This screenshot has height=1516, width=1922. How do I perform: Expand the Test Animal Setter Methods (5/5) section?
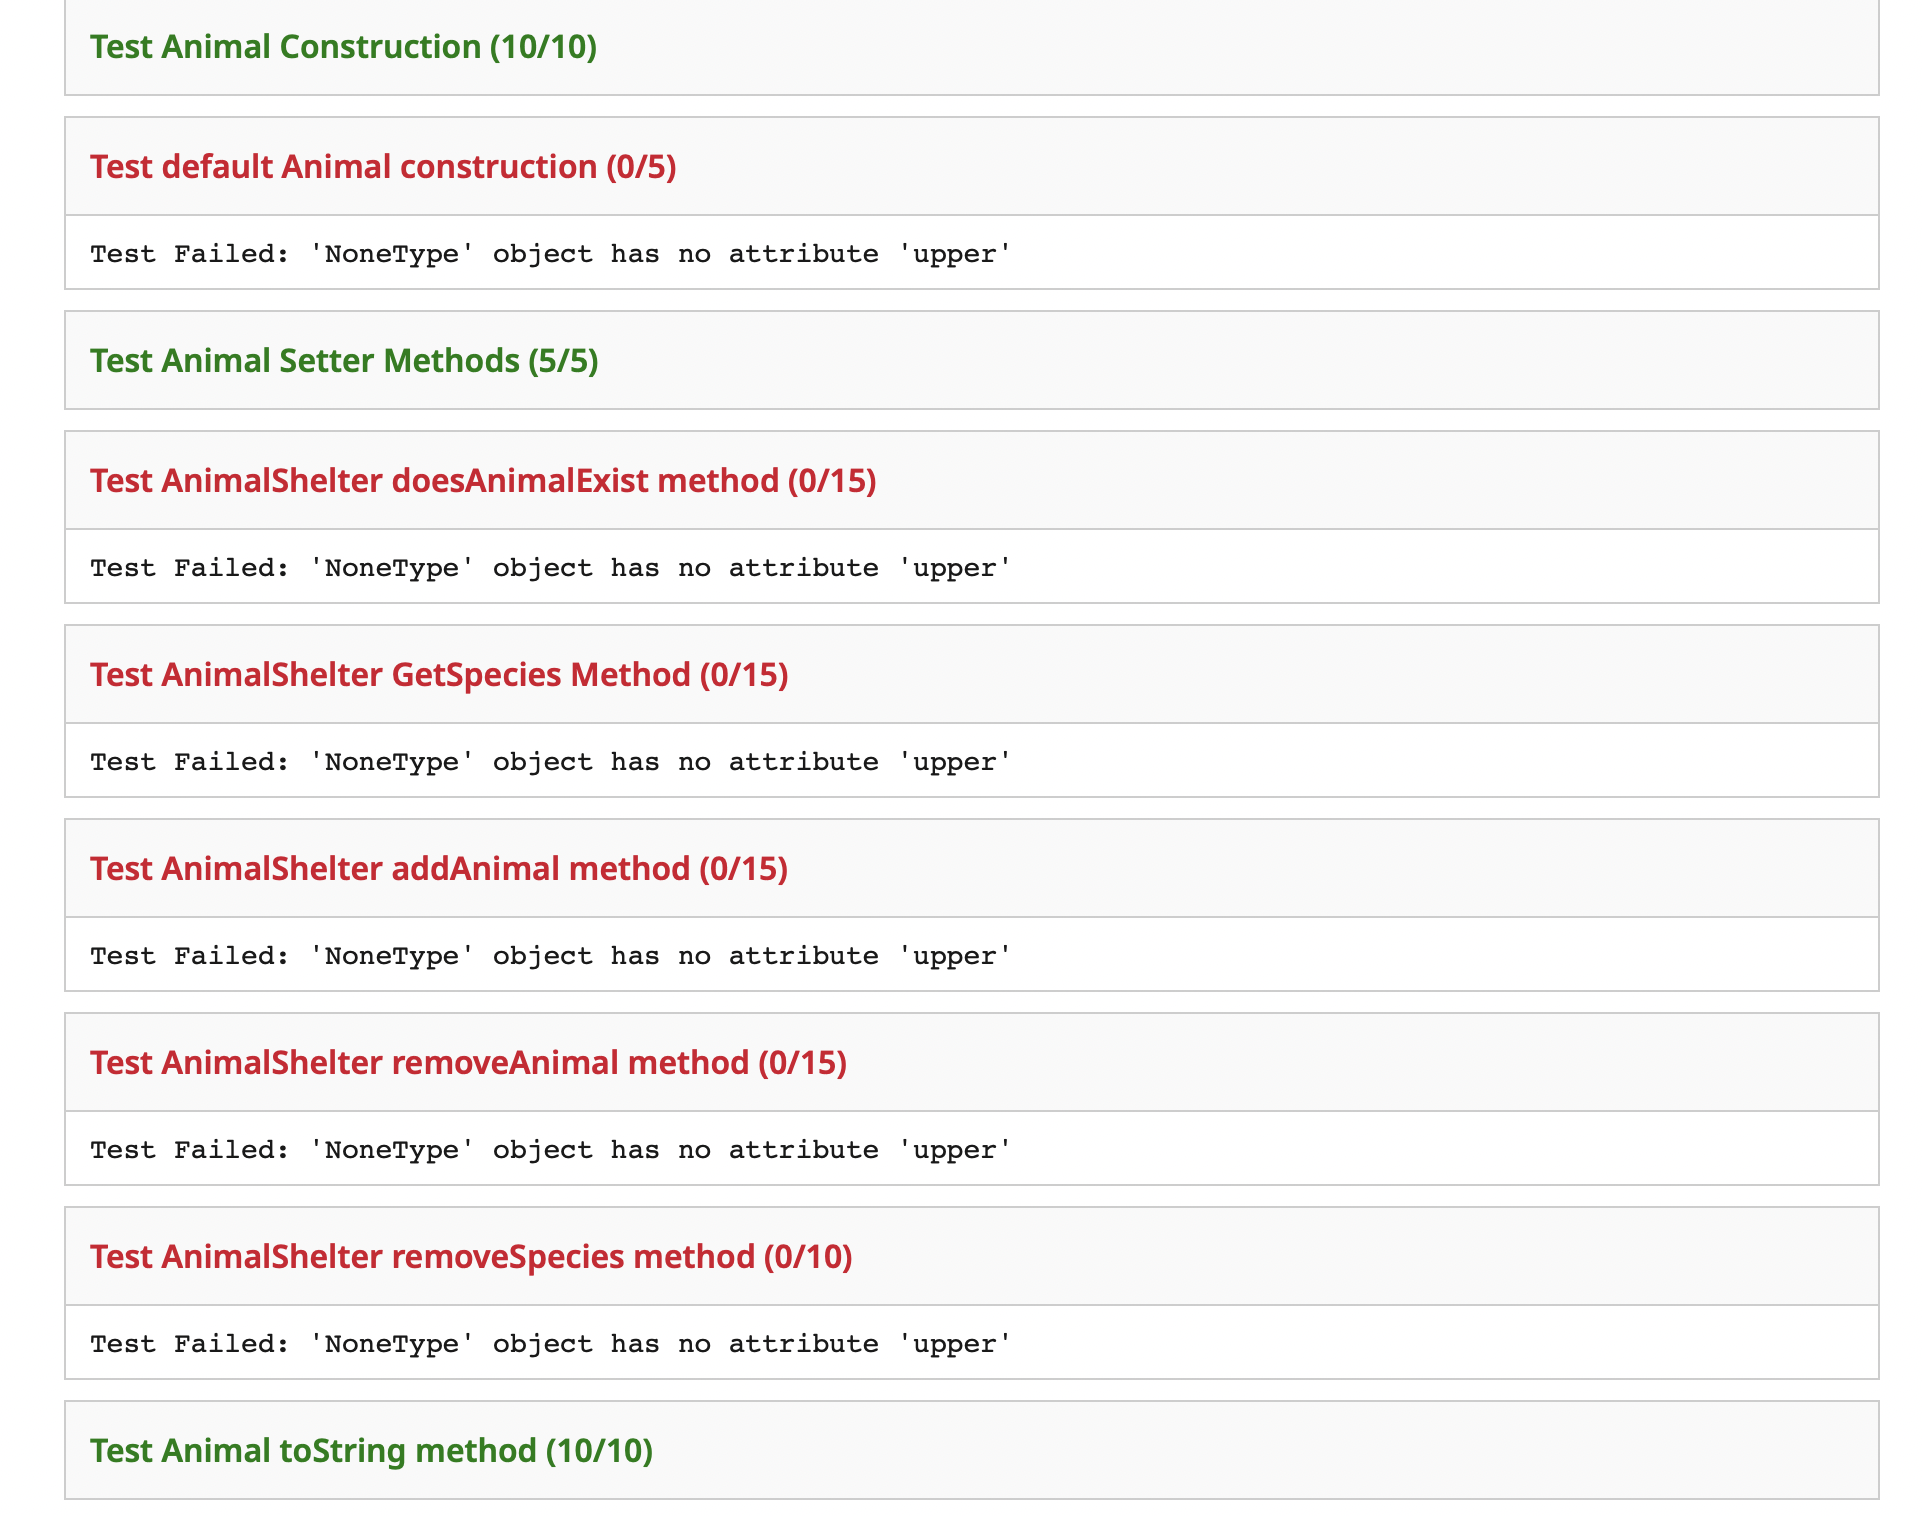(x=342, y=361)
